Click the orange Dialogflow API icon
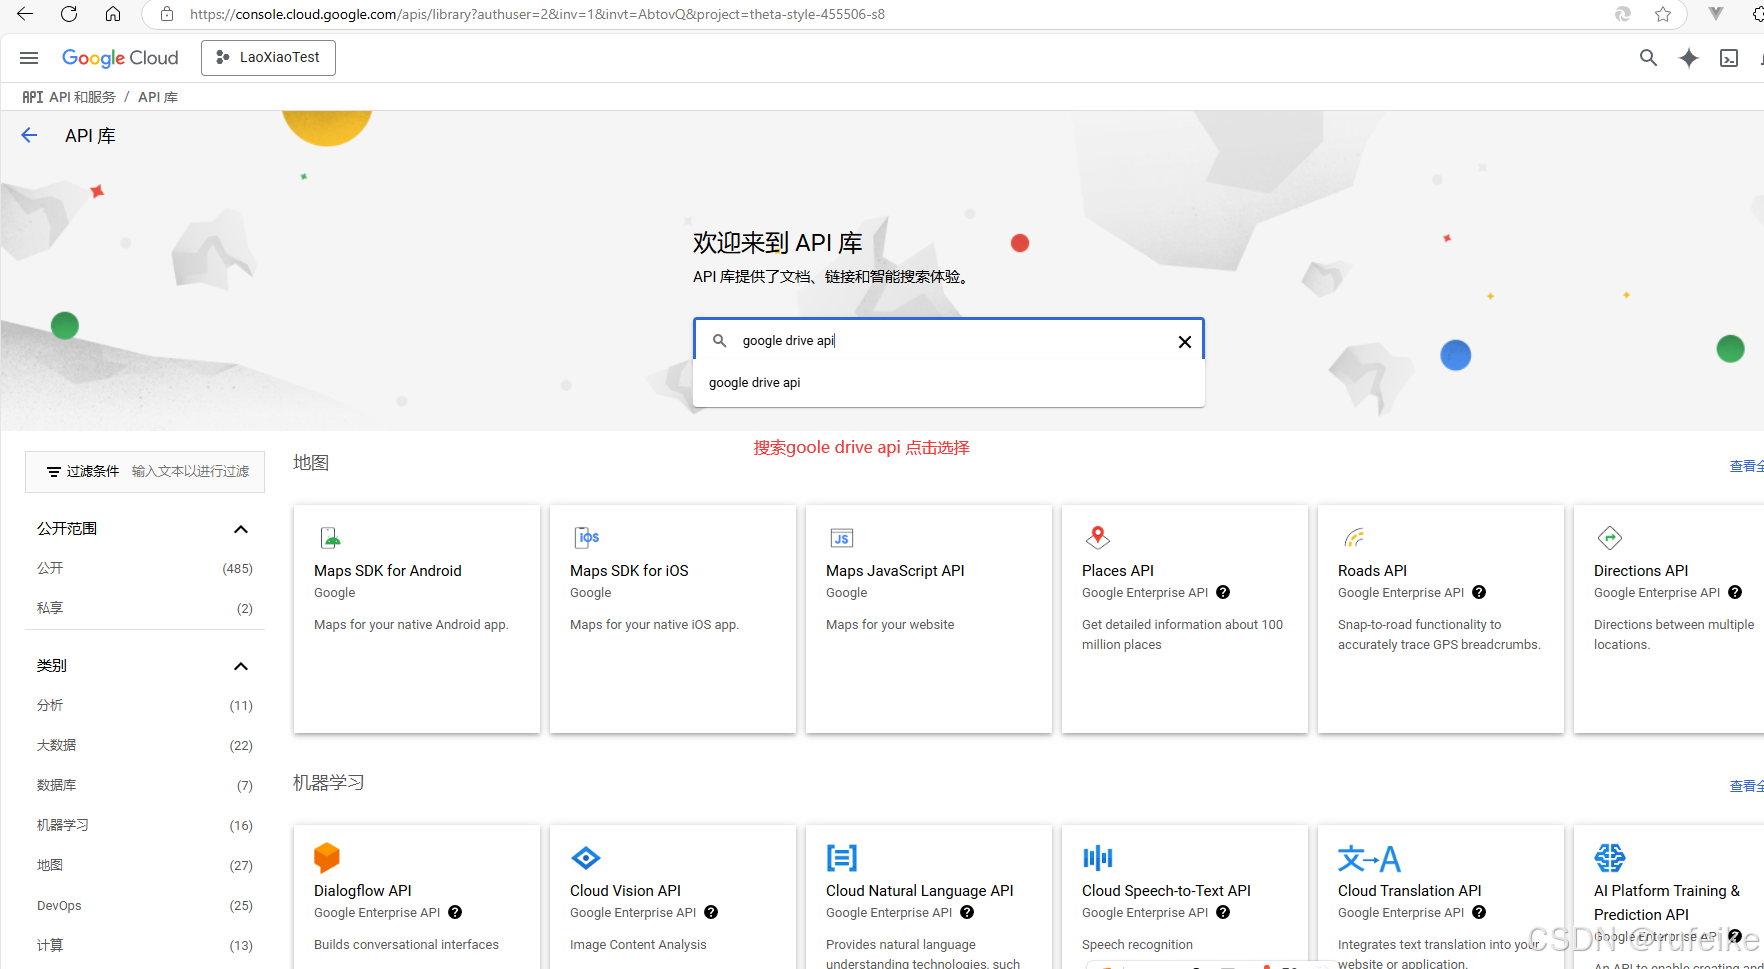This screenshot has width=1764, height=969. tap(327, 858)
